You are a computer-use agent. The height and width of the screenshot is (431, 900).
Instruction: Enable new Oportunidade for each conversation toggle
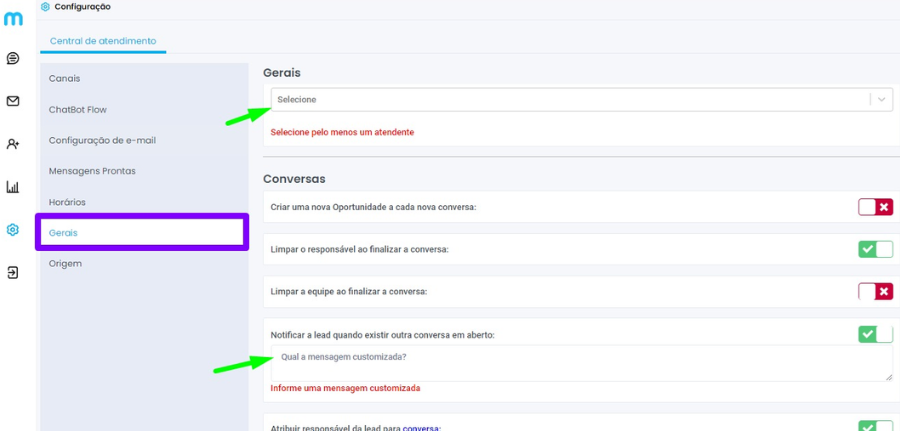[x=875, y=207]
